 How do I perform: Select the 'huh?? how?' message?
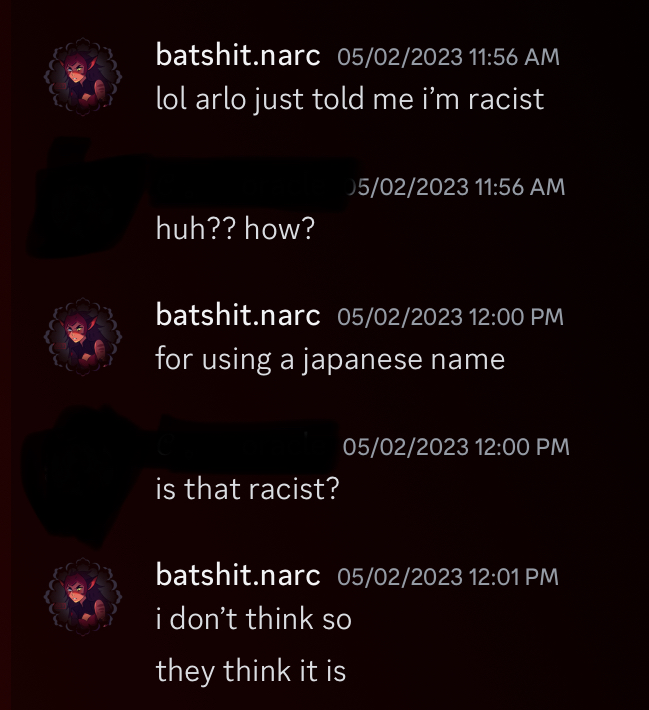click(235, 229)
